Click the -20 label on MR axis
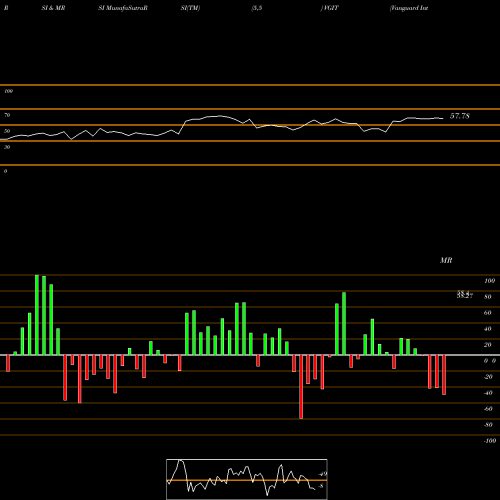This screenshot has height=500, width=500. pyautogui.click(x=488, y=377)
